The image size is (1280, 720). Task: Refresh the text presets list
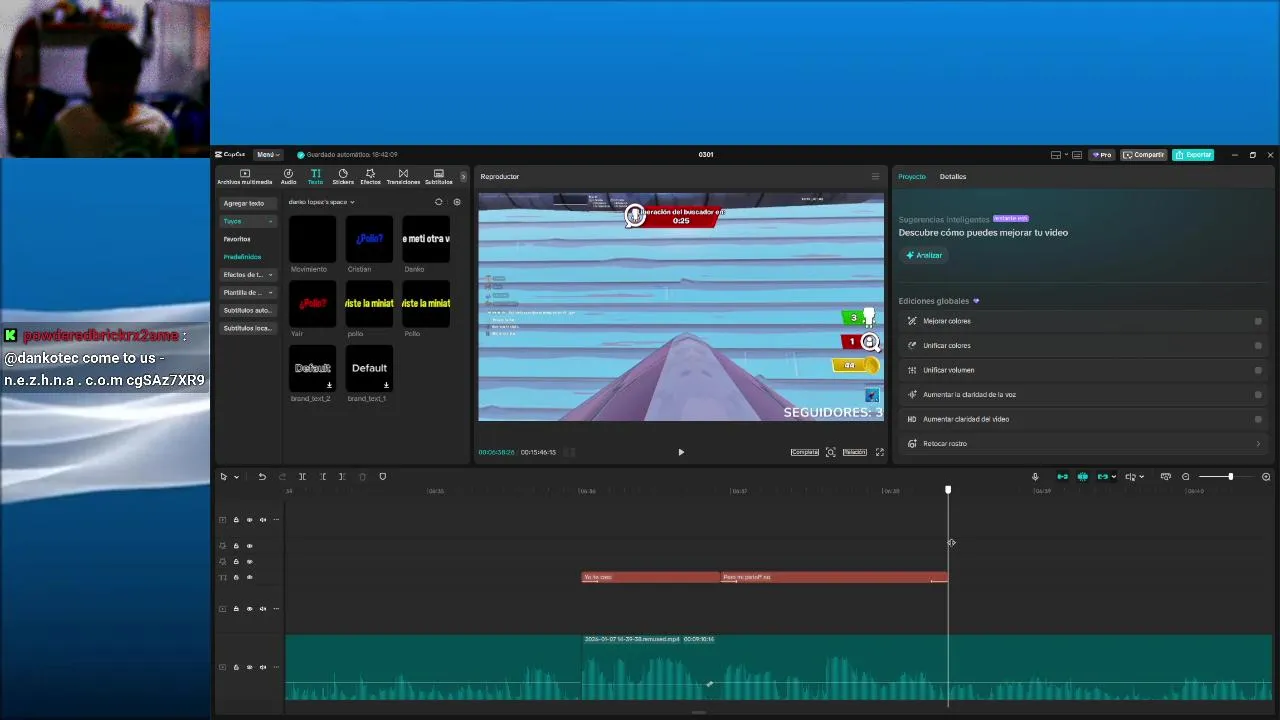point(438,202)
